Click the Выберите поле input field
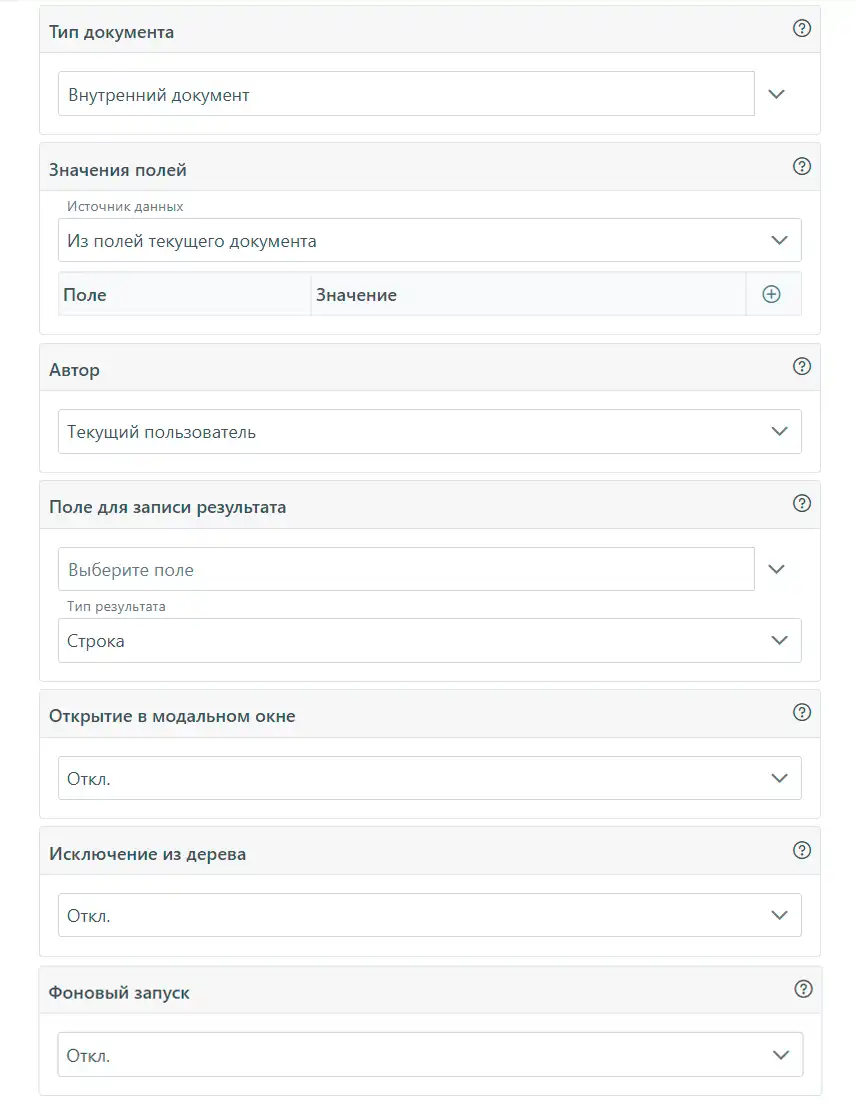This screenshot has width=856, height=1106. [x=406, y=569]
